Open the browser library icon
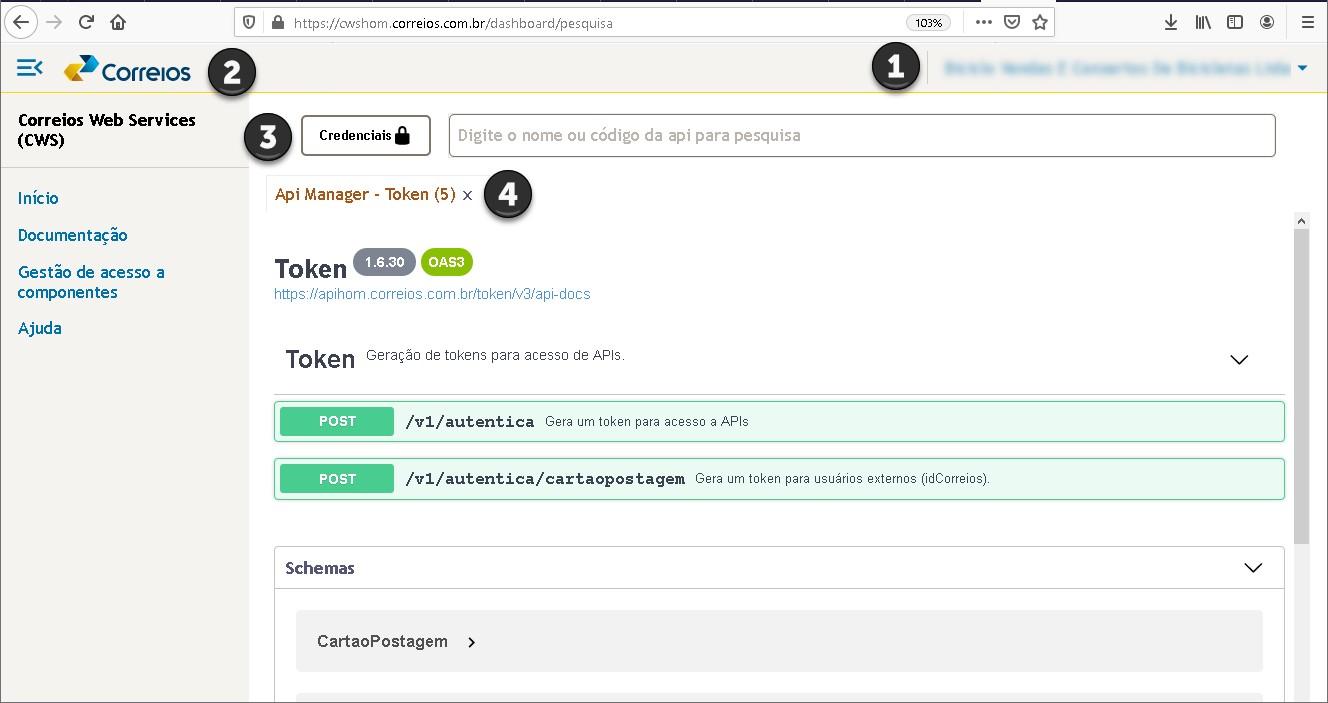This screenshot has width=1328, height=703. (1203, 22)
